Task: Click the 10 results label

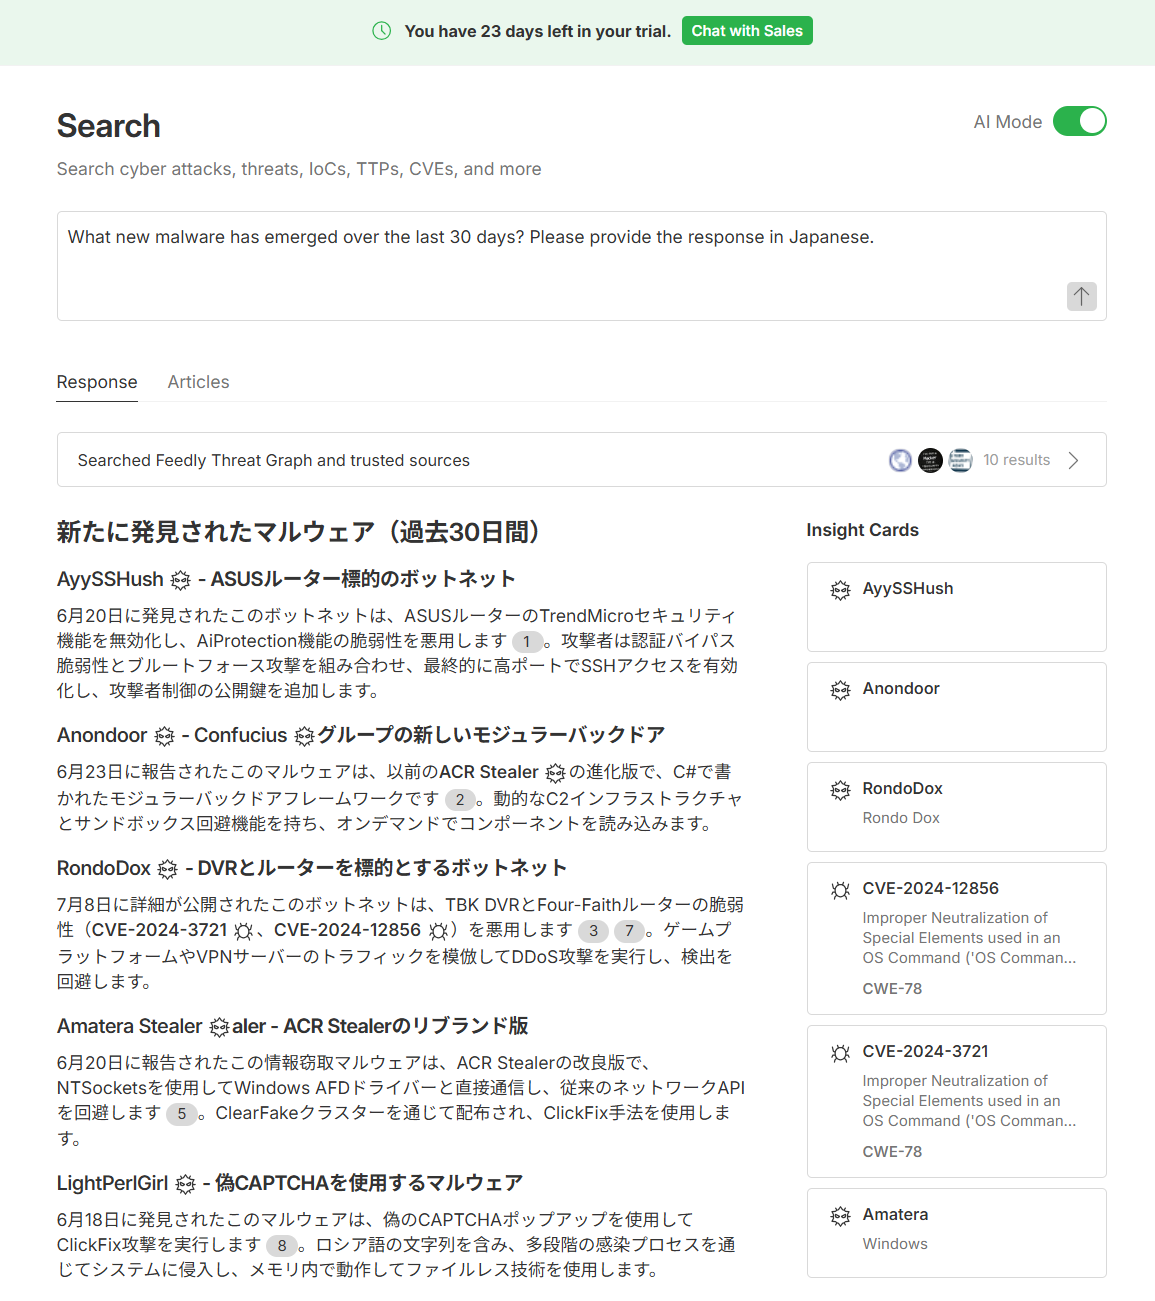Action: pos(1016,460)
